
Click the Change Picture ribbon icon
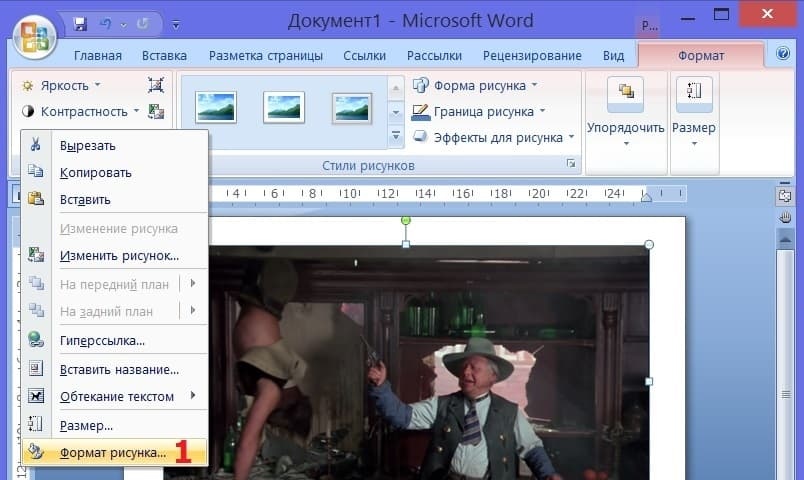click(156, 111)
